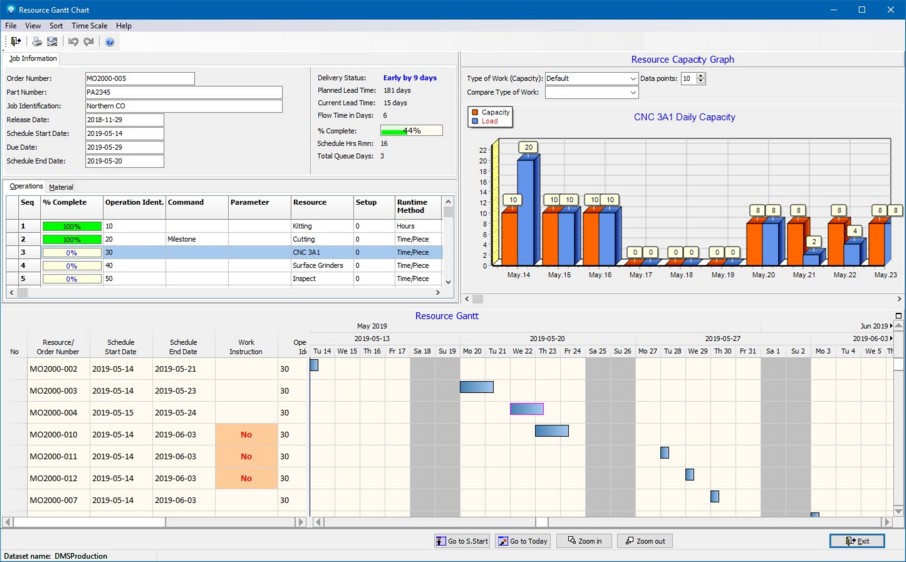906x562 pixels.
Task: Increase the Data points spinner value
Action: click(x=701, y=76)
